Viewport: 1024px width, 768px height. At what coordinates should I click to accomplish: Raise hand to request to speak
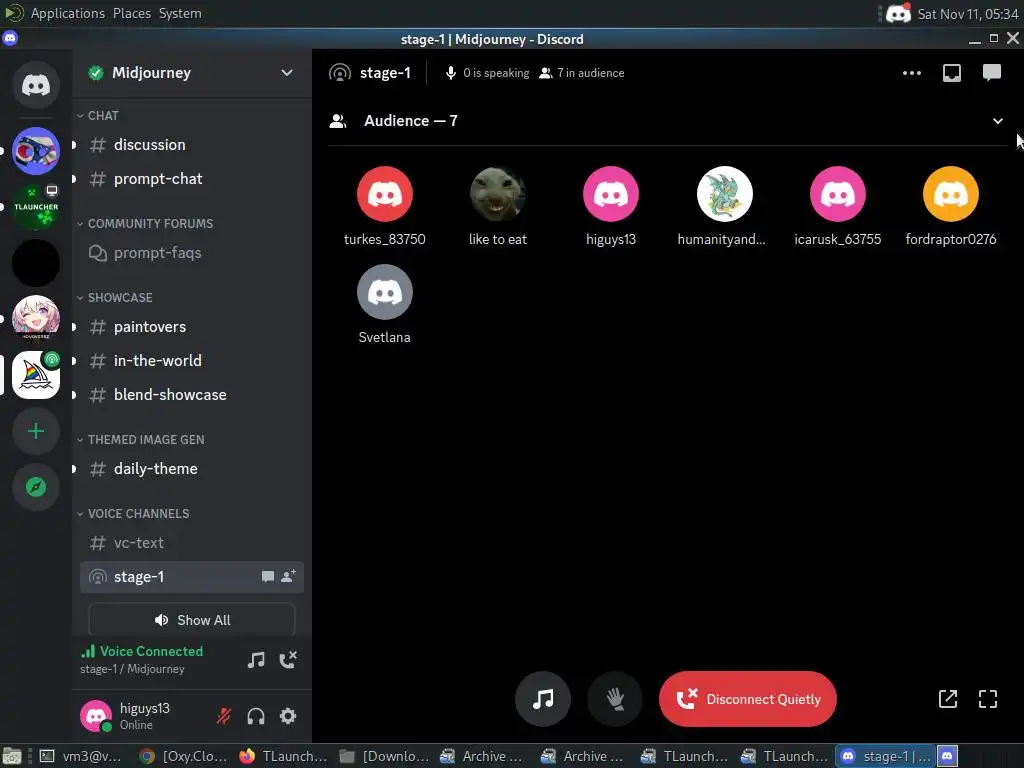tap(615, 699)
